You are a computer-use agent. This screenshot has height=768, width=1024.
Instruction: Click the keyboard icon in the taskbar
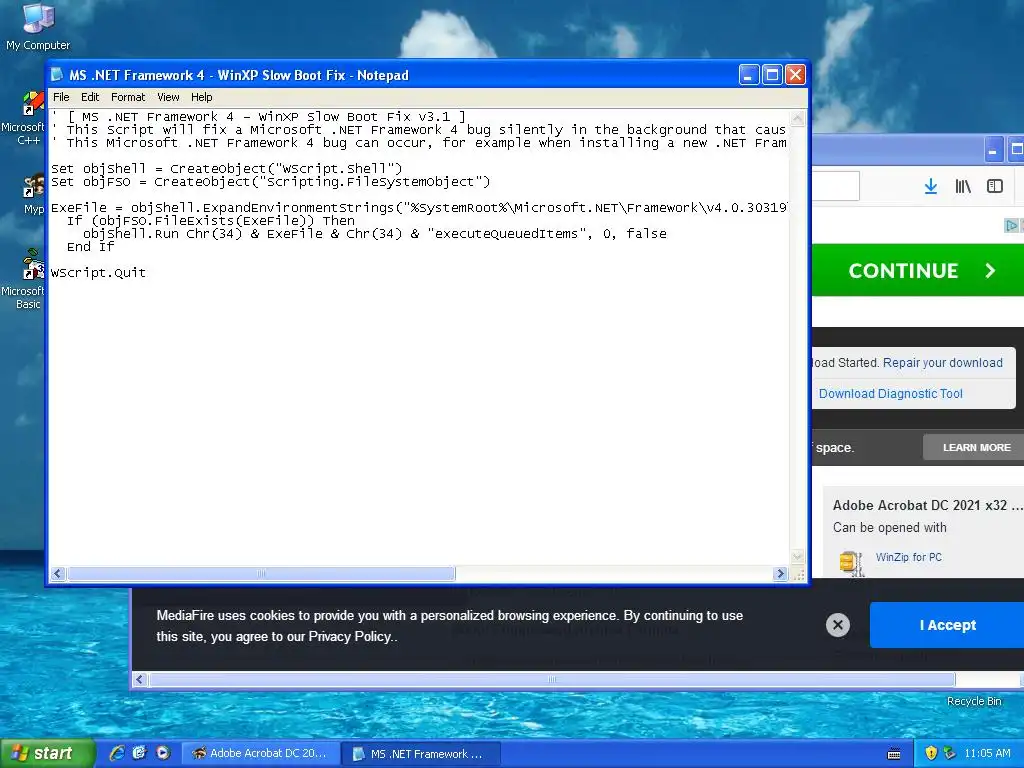click(x=894, y=754)
